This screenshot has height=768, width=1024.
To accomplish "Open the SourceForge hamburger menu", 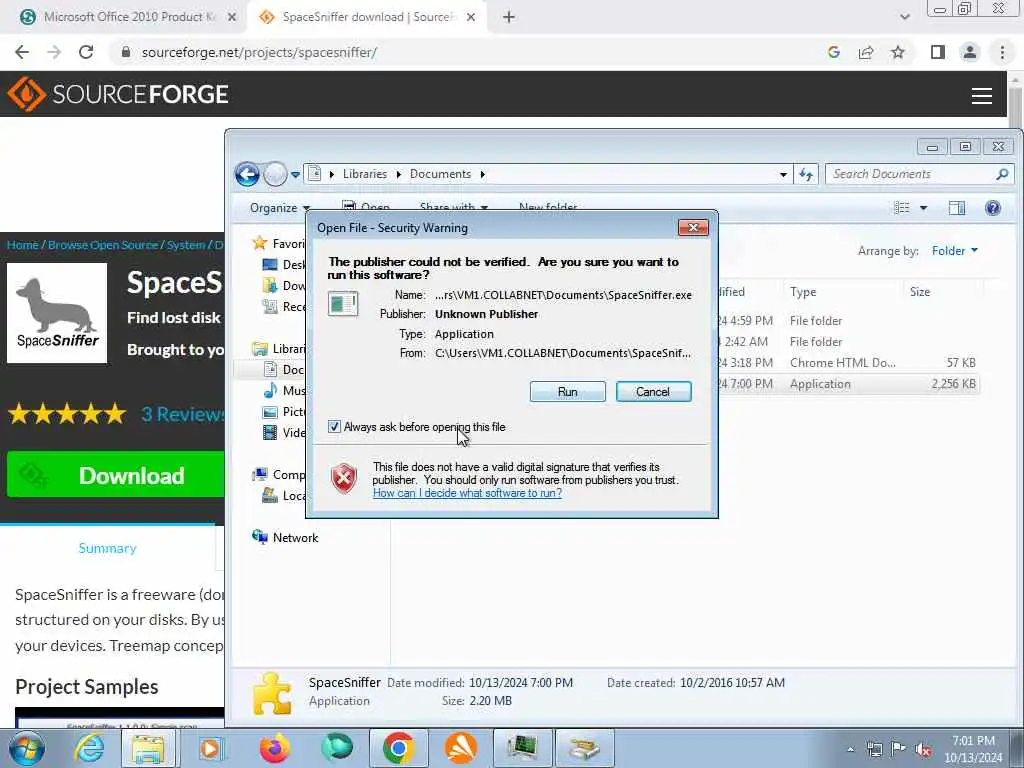I will pos(981,95).
